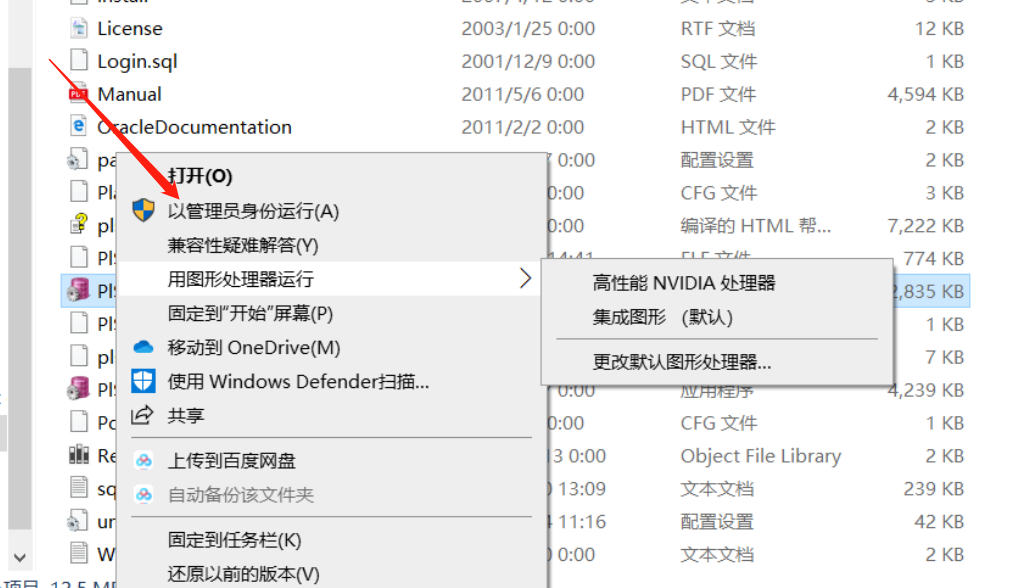Choose 兼容性疑难解答(Y) in context menu
1024x588 pixels.
point(243,245)
